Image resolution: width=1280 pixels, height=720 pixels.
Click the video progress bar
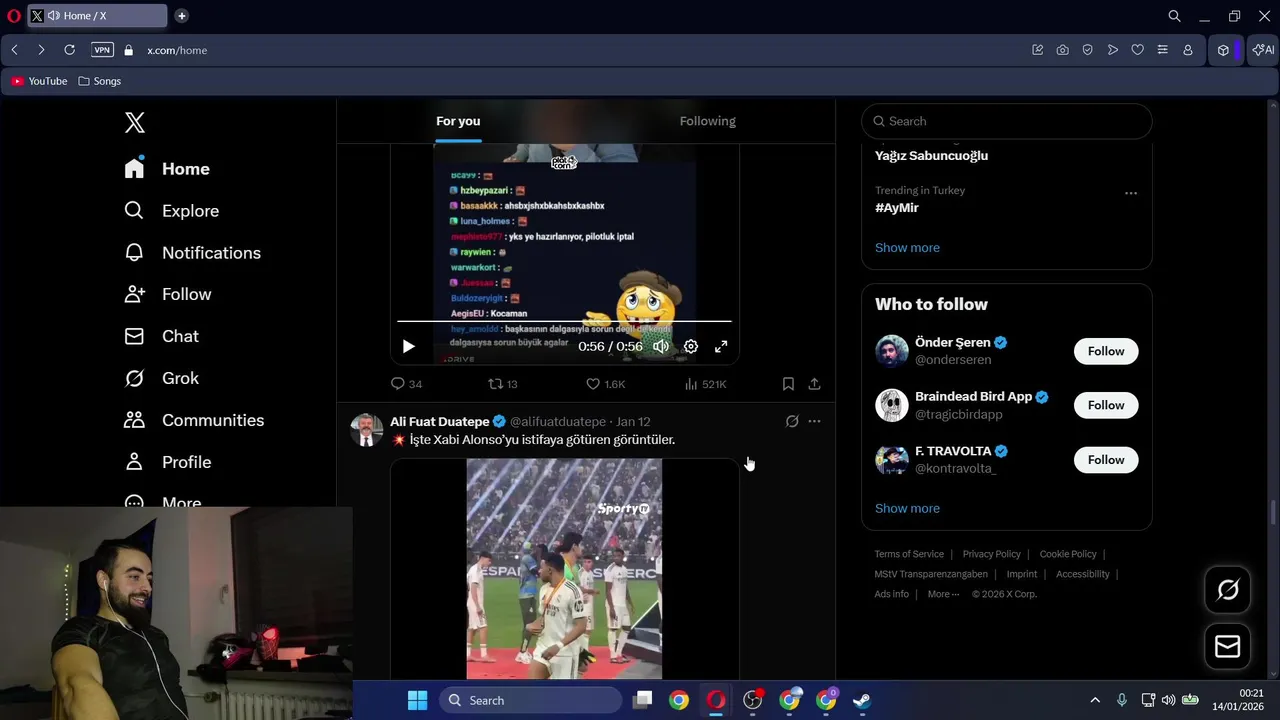tap(564, 321)
